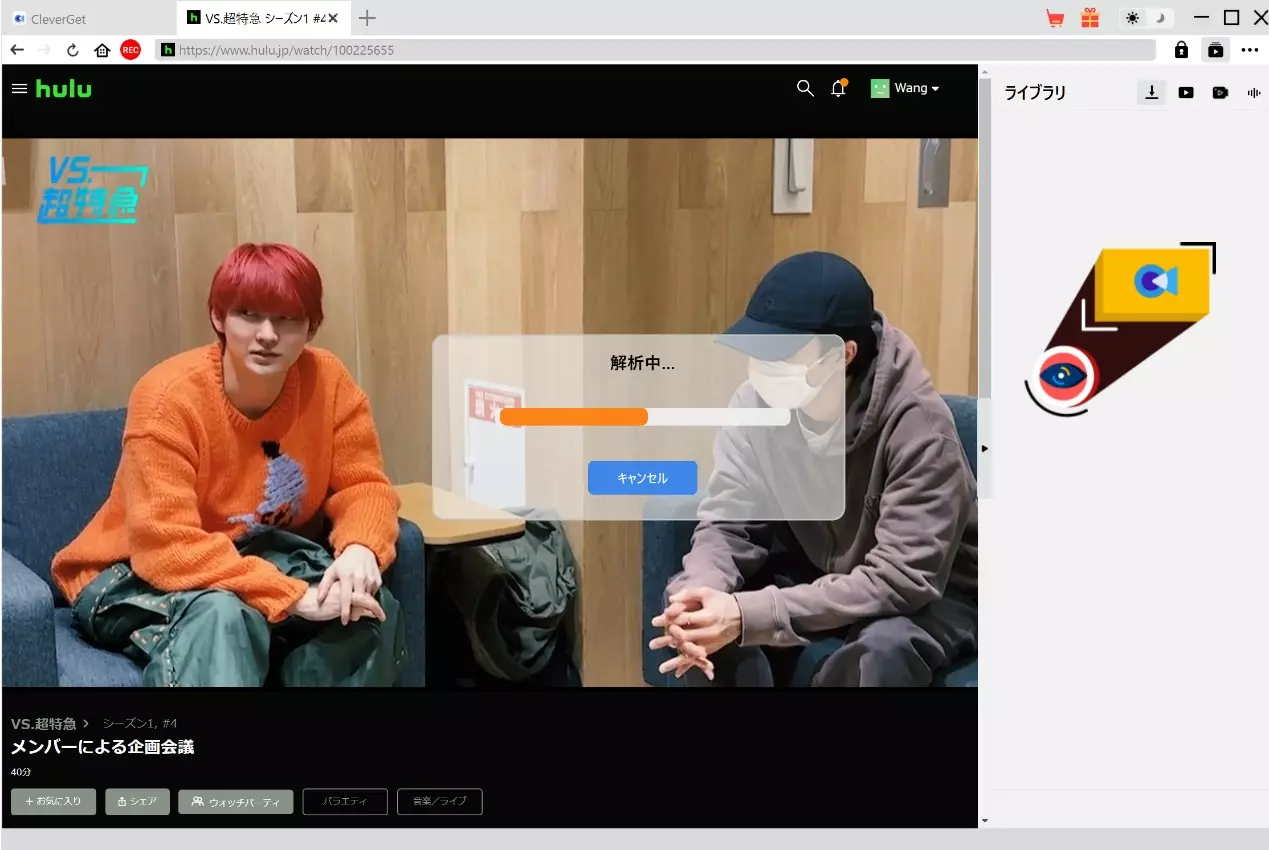Viewport: 1269px width, 850px height.
Task: Cancel analysis with キャンセル button
Action: point(642,478)
